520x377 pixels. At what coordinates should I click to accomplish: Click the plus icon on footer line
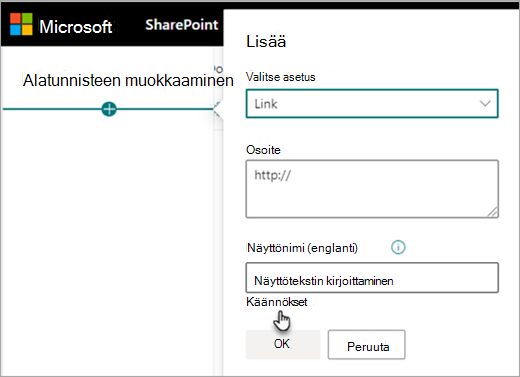coord(109,109)
